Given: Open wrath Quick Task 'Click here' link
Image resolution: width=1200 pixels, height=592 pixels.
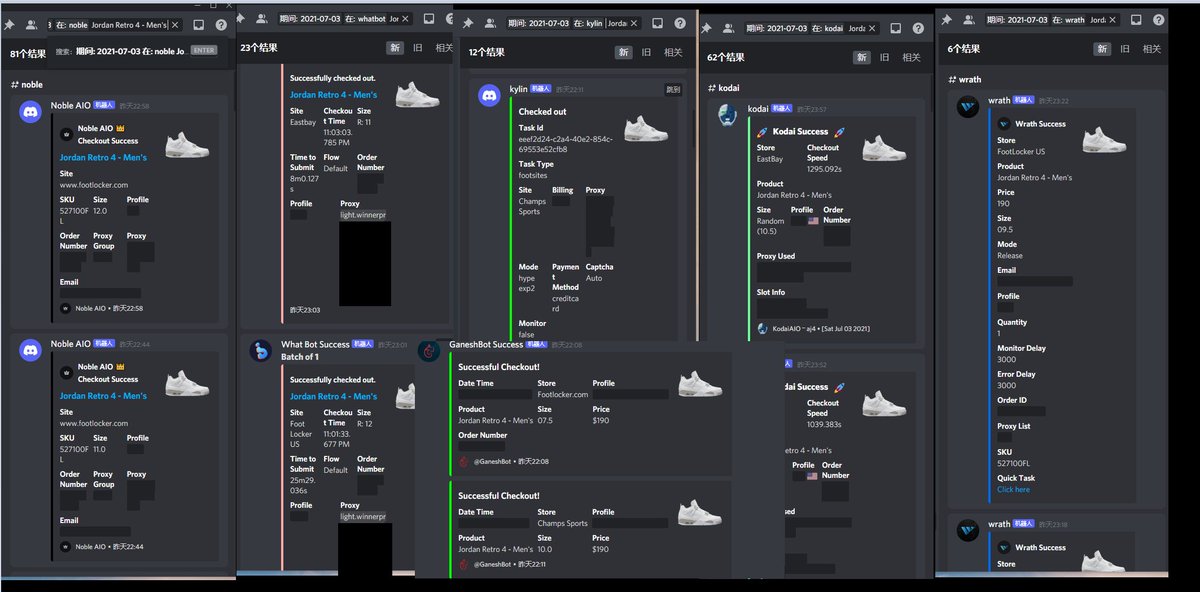Looking at the screenshot, I should [x=1013, y=490].
